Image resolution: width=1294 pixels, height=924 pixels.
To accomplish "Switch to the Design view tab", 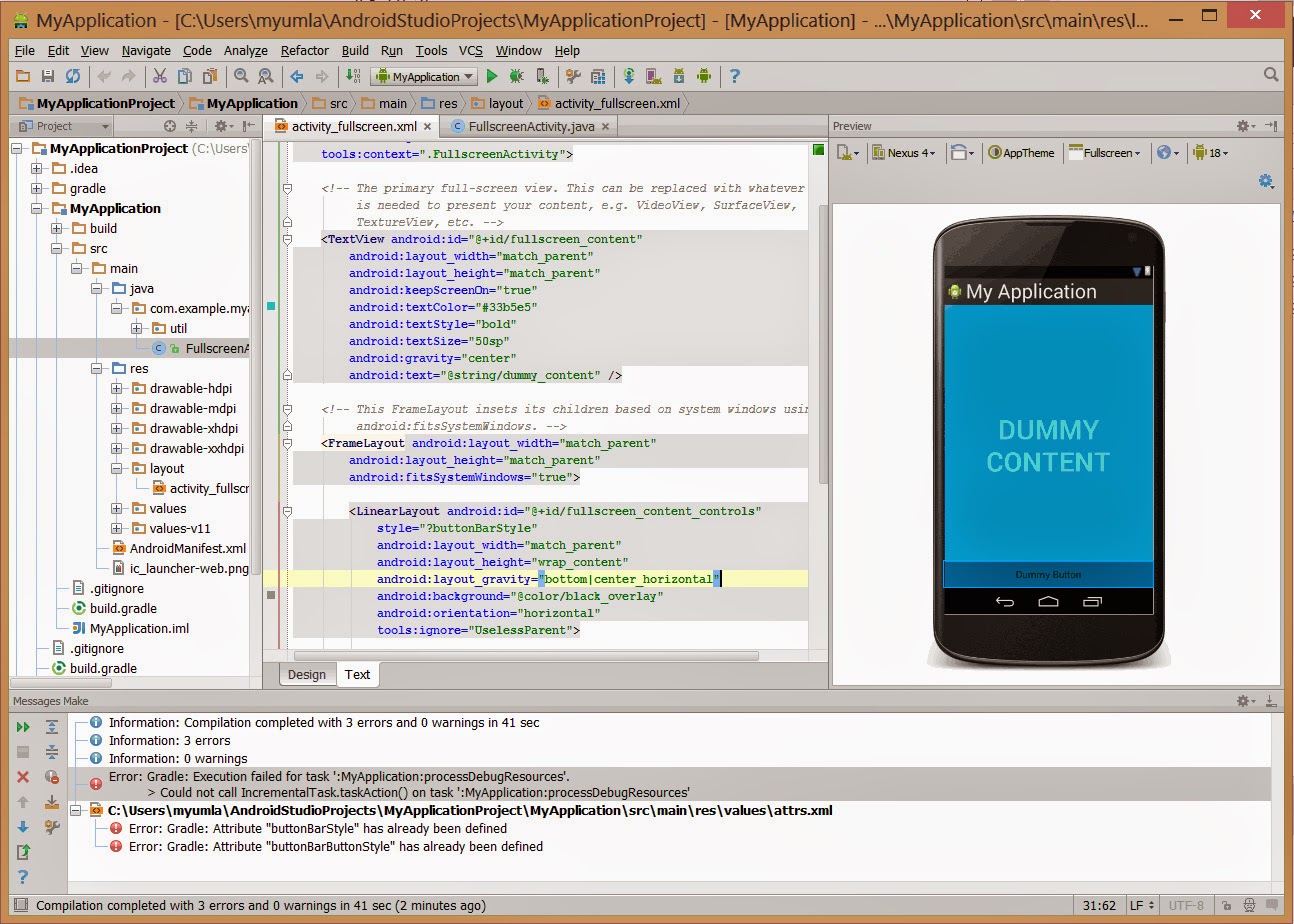I will [x=307, y=674].
